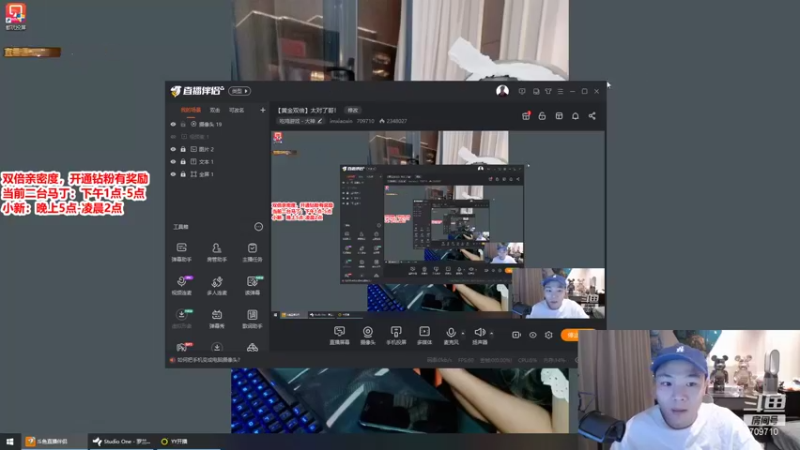Switch to 斗鱼直播伴侣 taskbar item
800x450 pixels.
[x=53, y=441]
